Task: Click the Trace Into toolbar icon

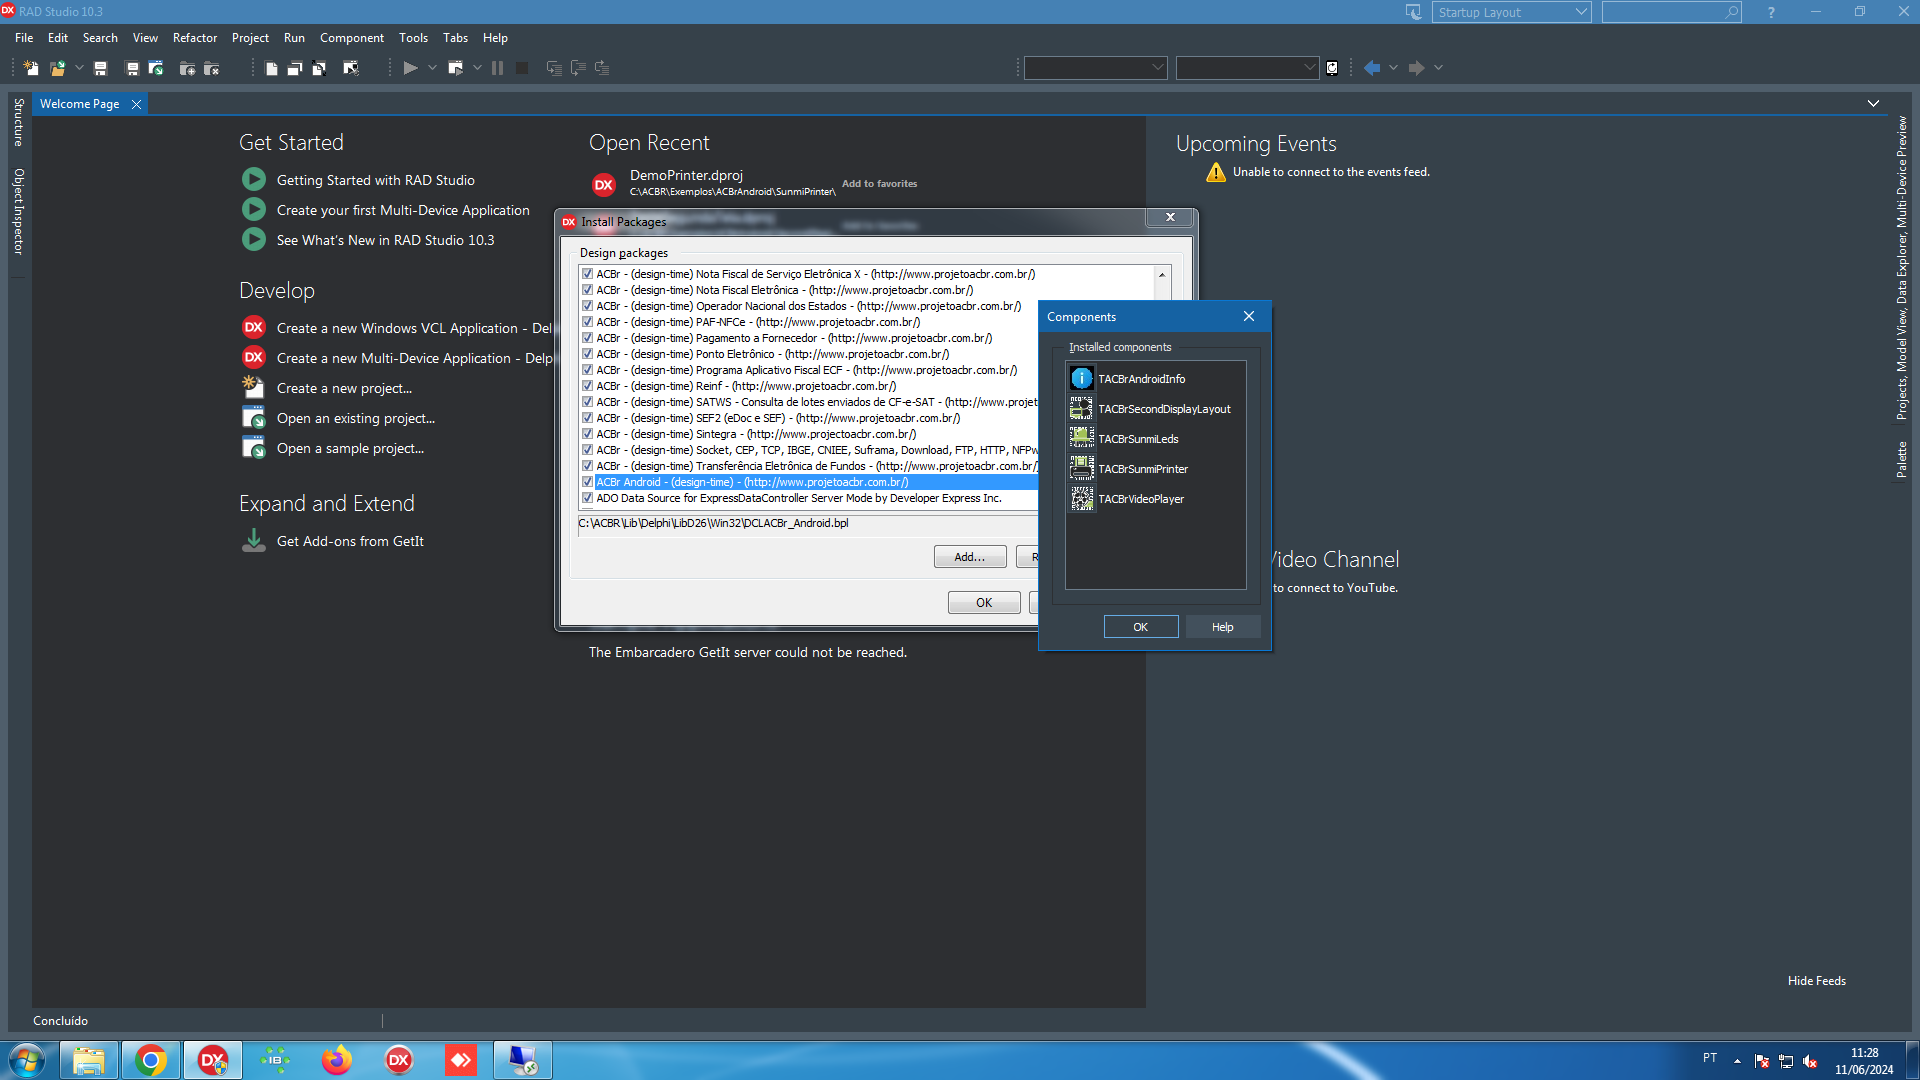Action: click(x=554, y=68)
